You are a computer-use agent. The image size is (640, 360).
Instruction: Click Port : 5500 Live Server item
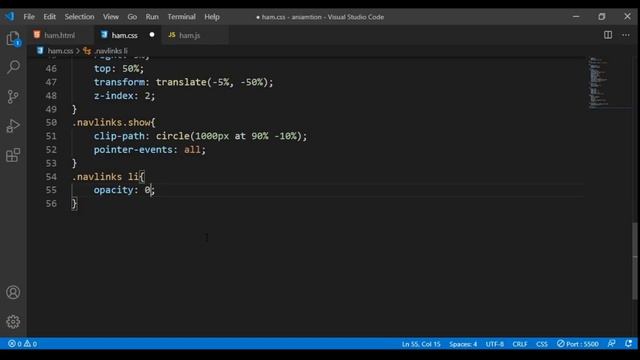coord(578,344)
